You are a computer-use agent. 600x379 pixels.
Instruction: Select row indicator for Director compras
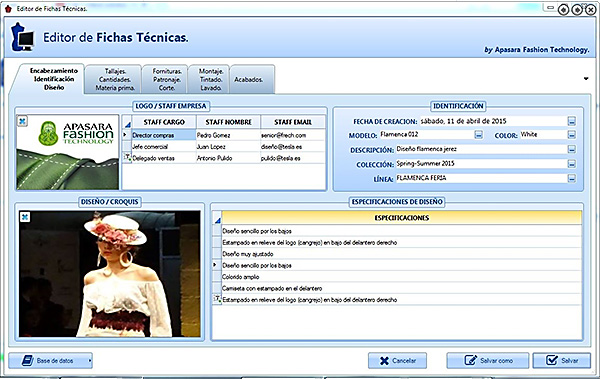[x=127, y=135]
